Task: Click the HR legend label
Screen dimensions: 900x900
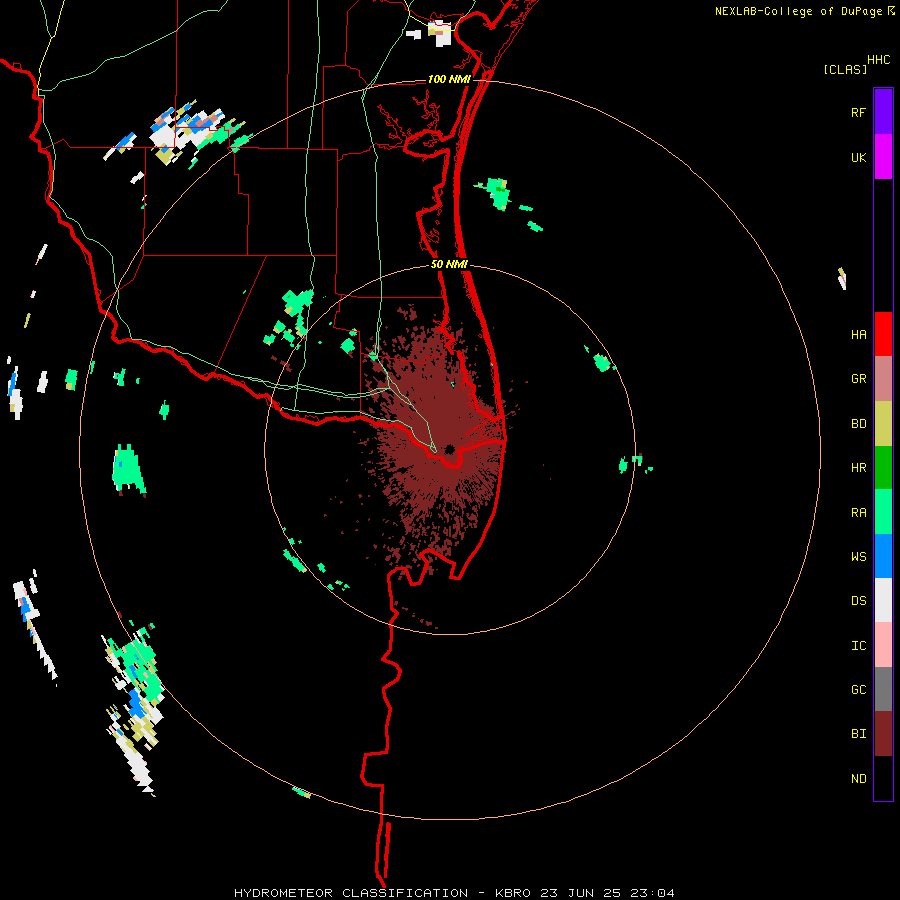Action: (x=858, y=468)
